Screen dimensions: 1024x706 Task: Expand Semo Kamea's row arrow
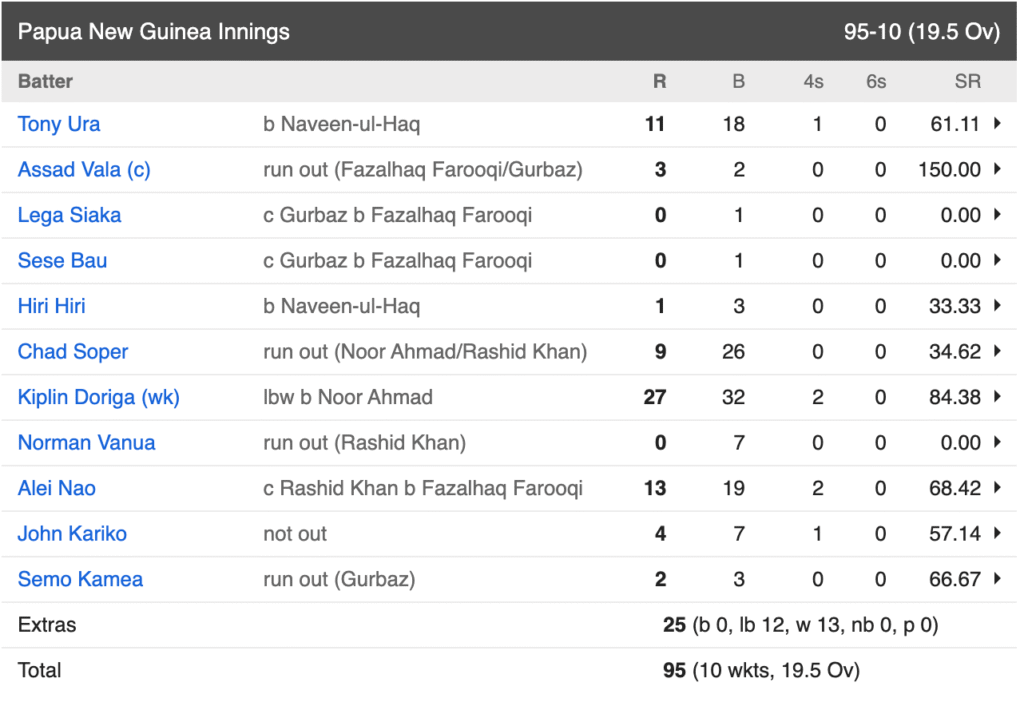click(997, 578)
